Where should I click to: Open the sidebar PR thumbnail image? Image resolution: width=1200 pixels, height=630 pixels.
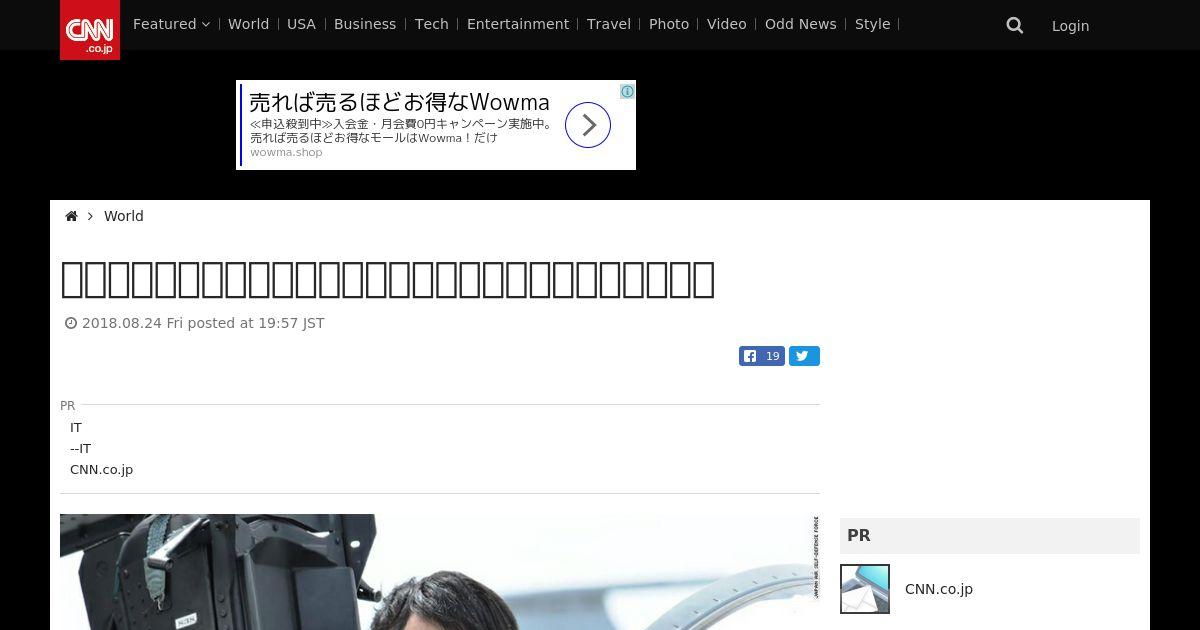865,589
